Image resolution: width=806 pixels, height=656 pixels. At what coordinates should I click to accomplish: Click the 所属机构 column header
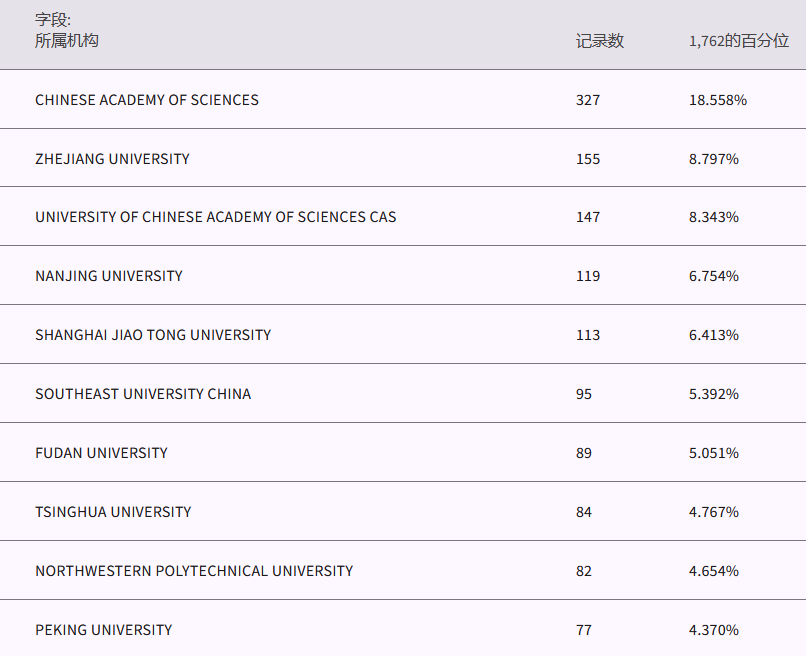pyautogui.click(x=67, y=40)
